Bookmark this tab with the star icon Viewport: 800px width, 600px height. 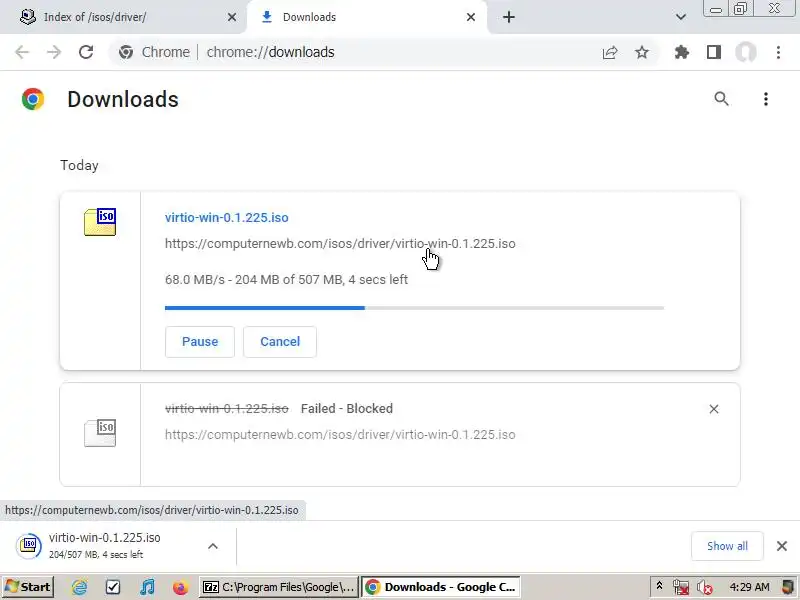642,52
